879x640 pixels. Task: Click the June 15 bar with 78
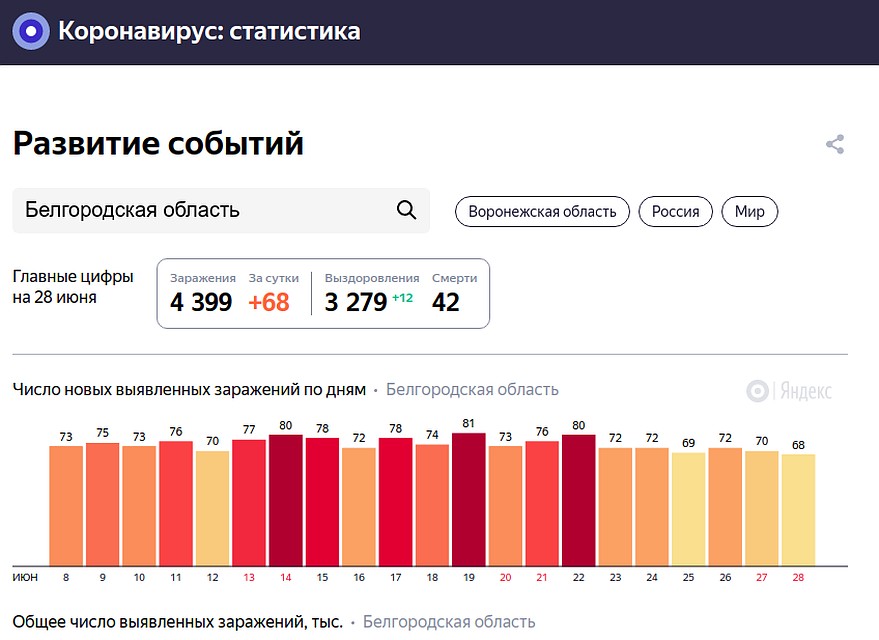[322, 502]
